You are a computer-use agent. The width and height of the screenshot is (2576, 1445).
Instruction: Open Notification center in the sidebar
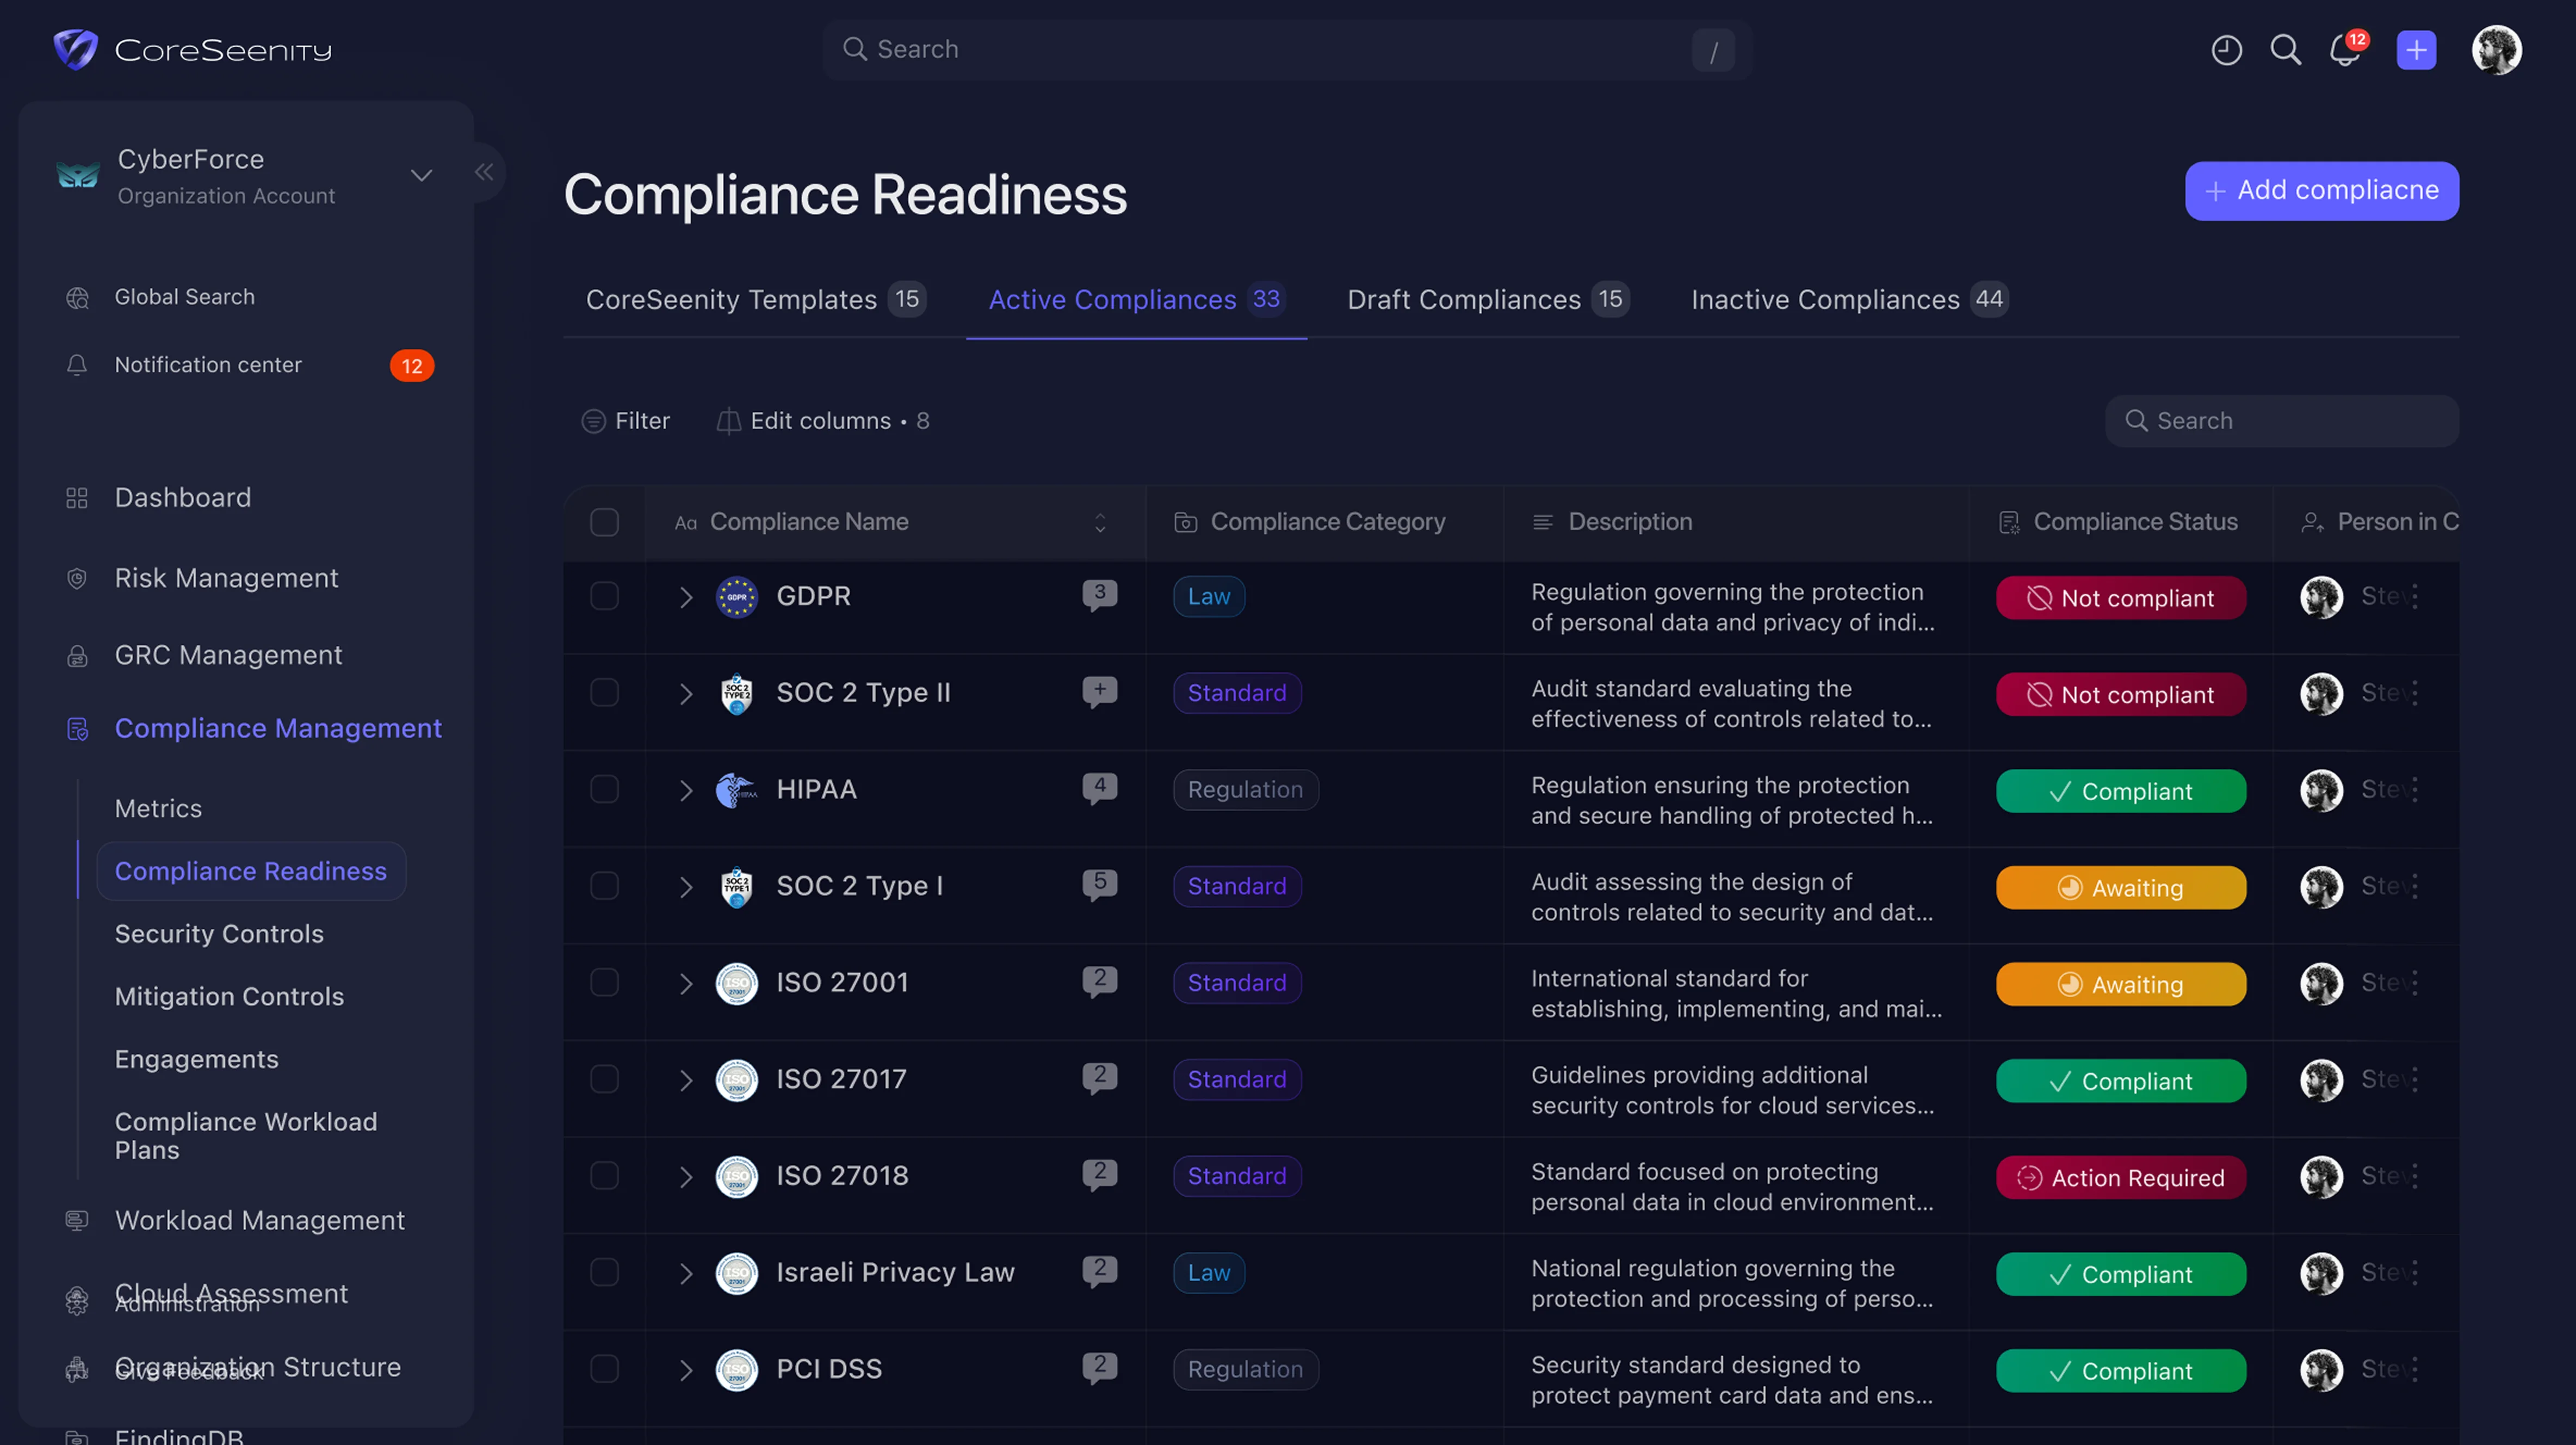click(208, 365)
